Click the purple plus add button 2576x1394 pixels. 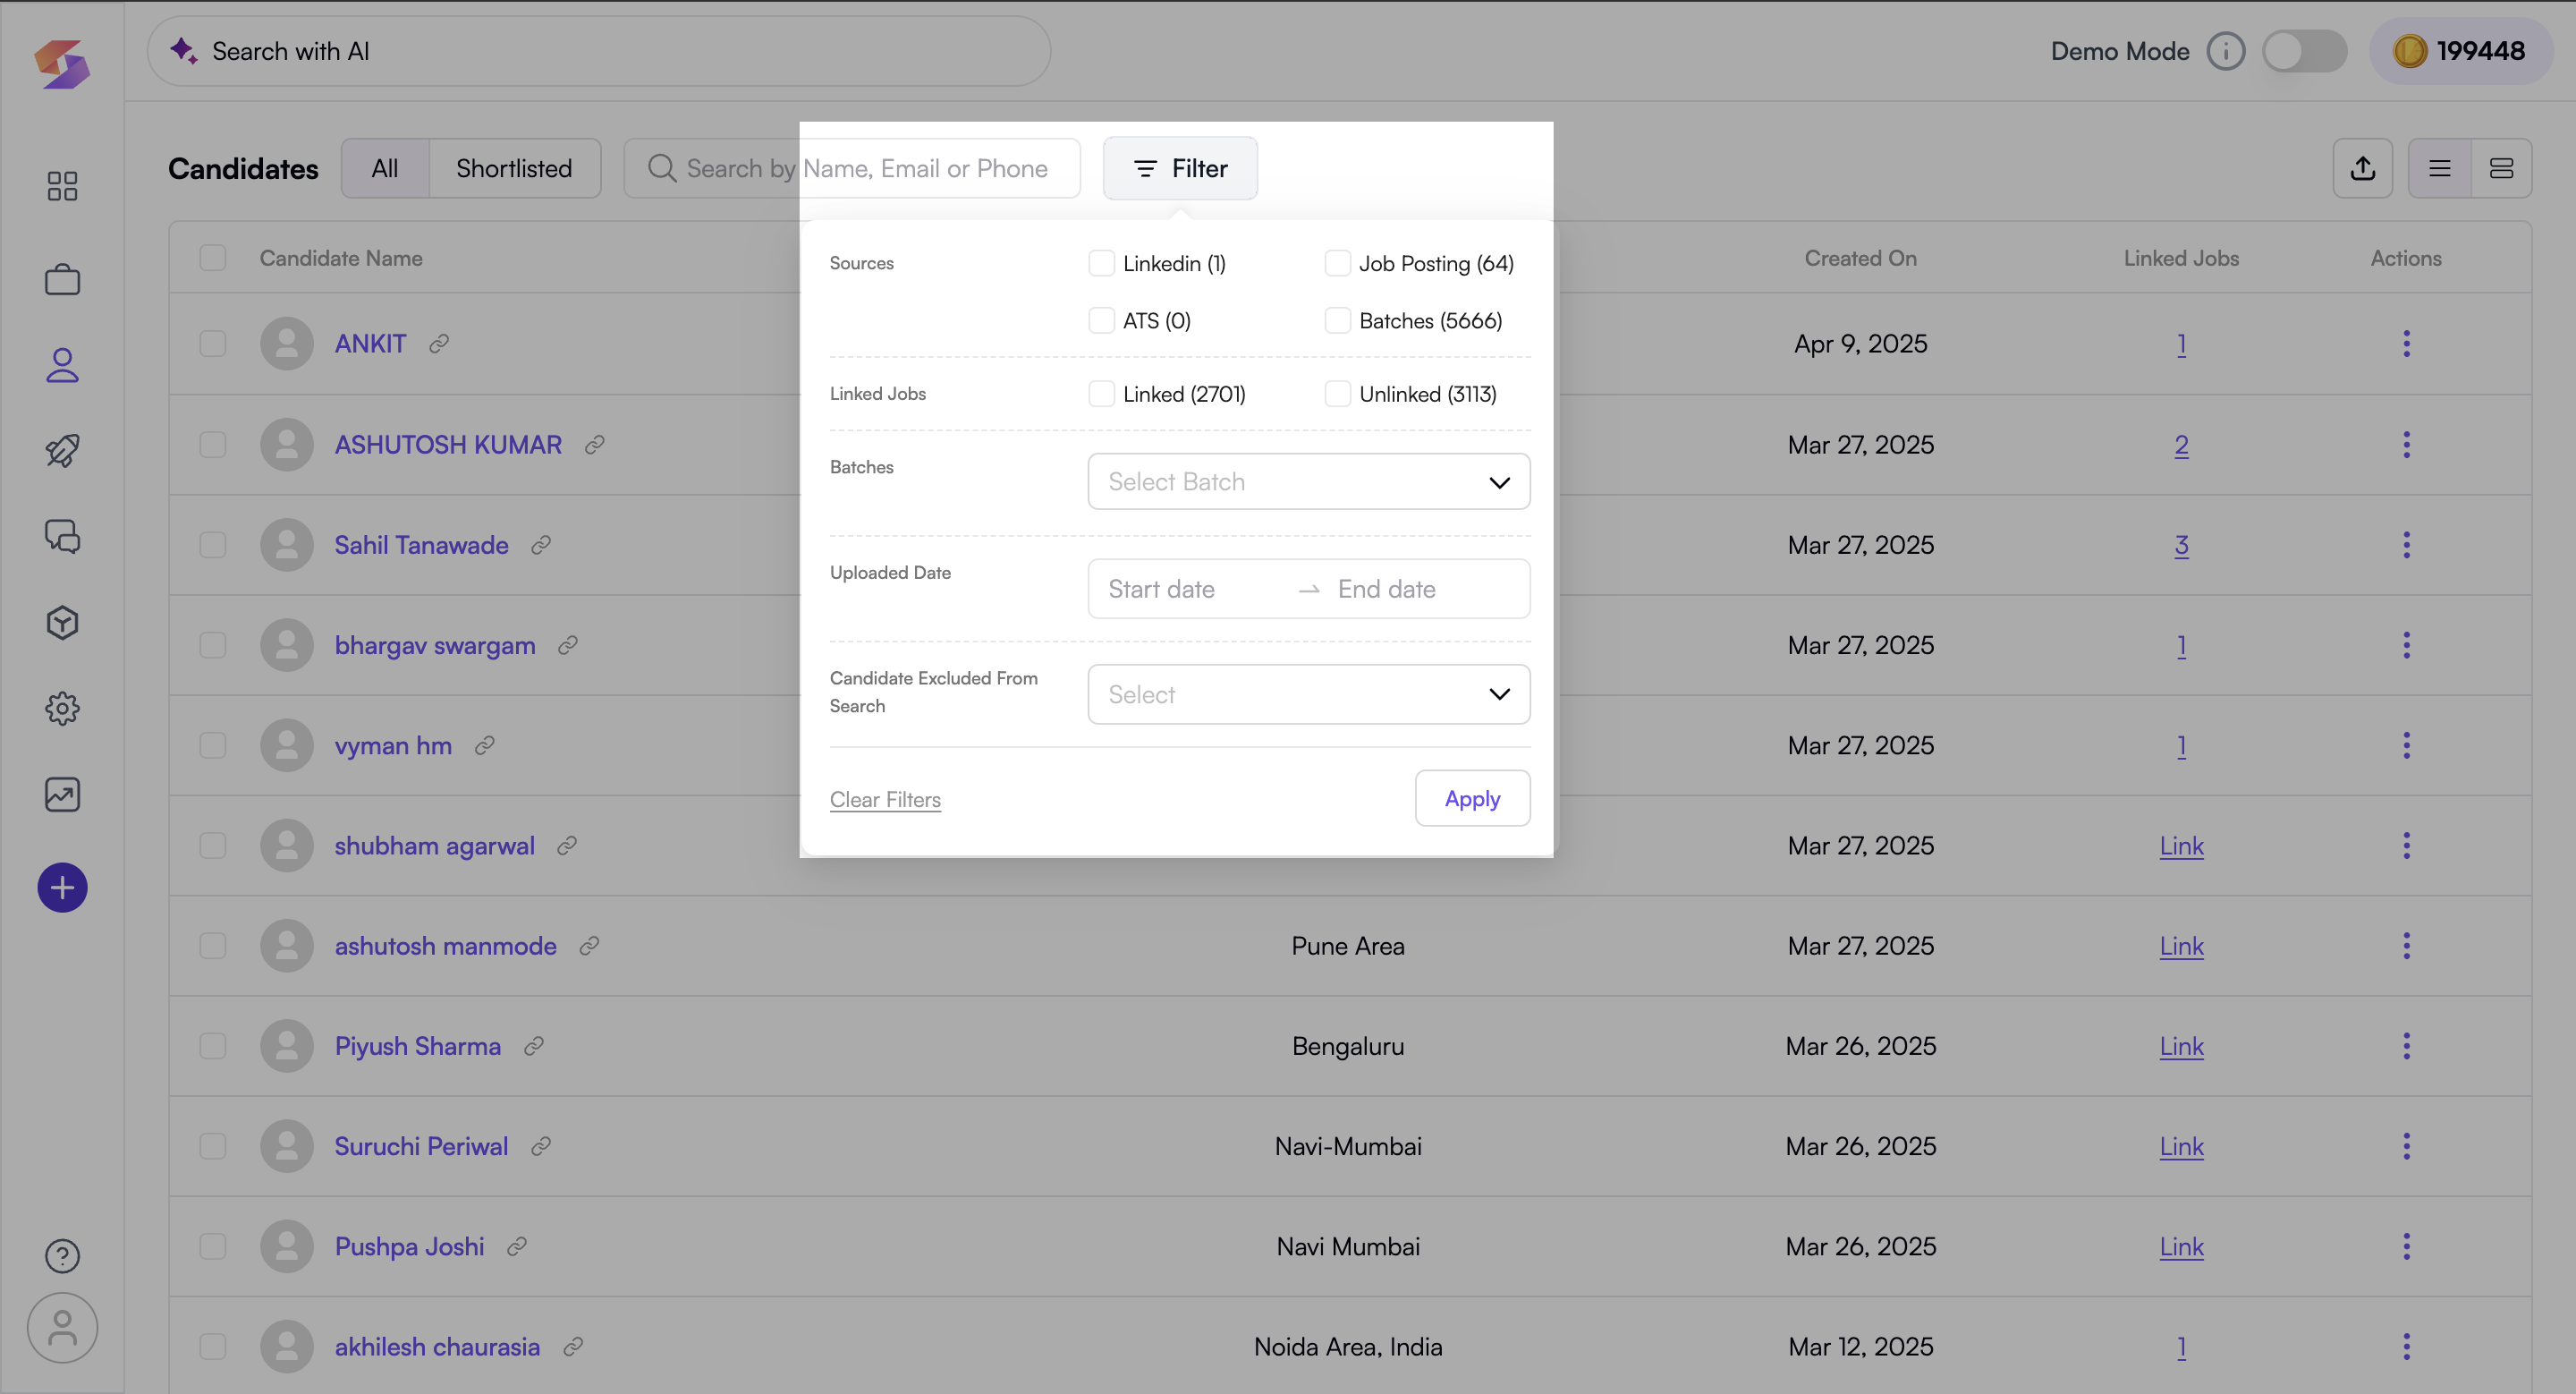[62, 888]
